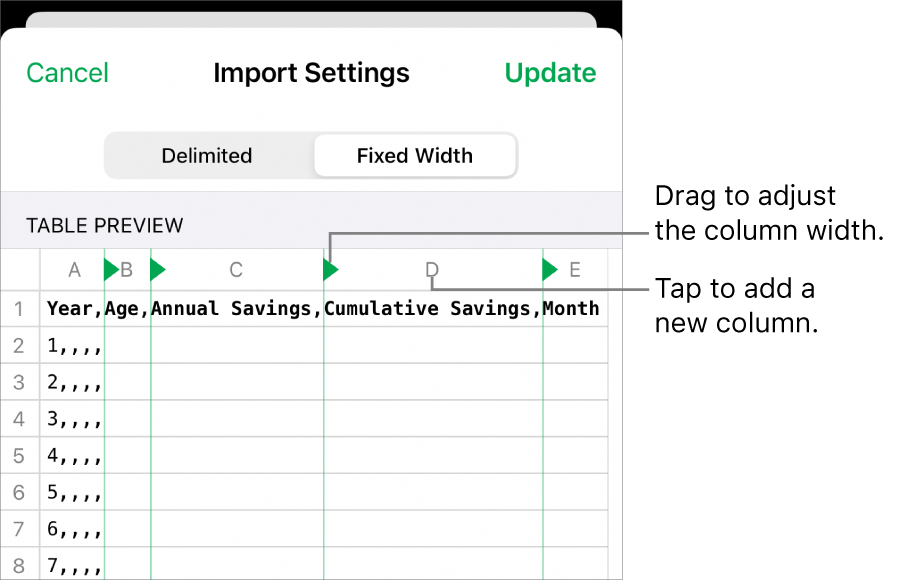Tap column D header to add a new column

[431, 269]
